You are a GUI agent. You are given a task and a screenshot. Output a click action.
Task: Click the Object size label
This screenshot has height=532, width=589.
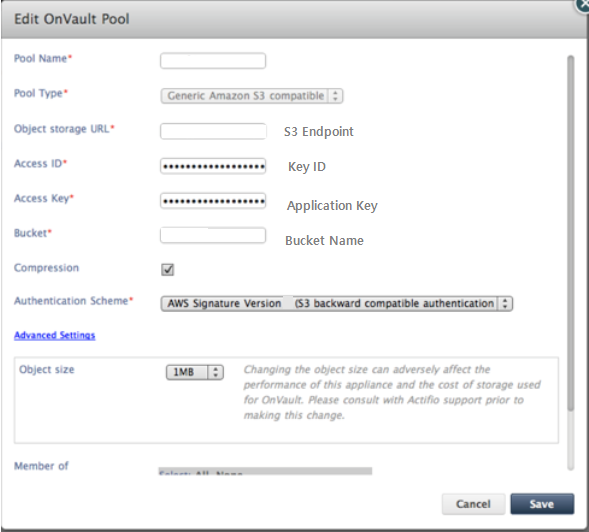47,370
